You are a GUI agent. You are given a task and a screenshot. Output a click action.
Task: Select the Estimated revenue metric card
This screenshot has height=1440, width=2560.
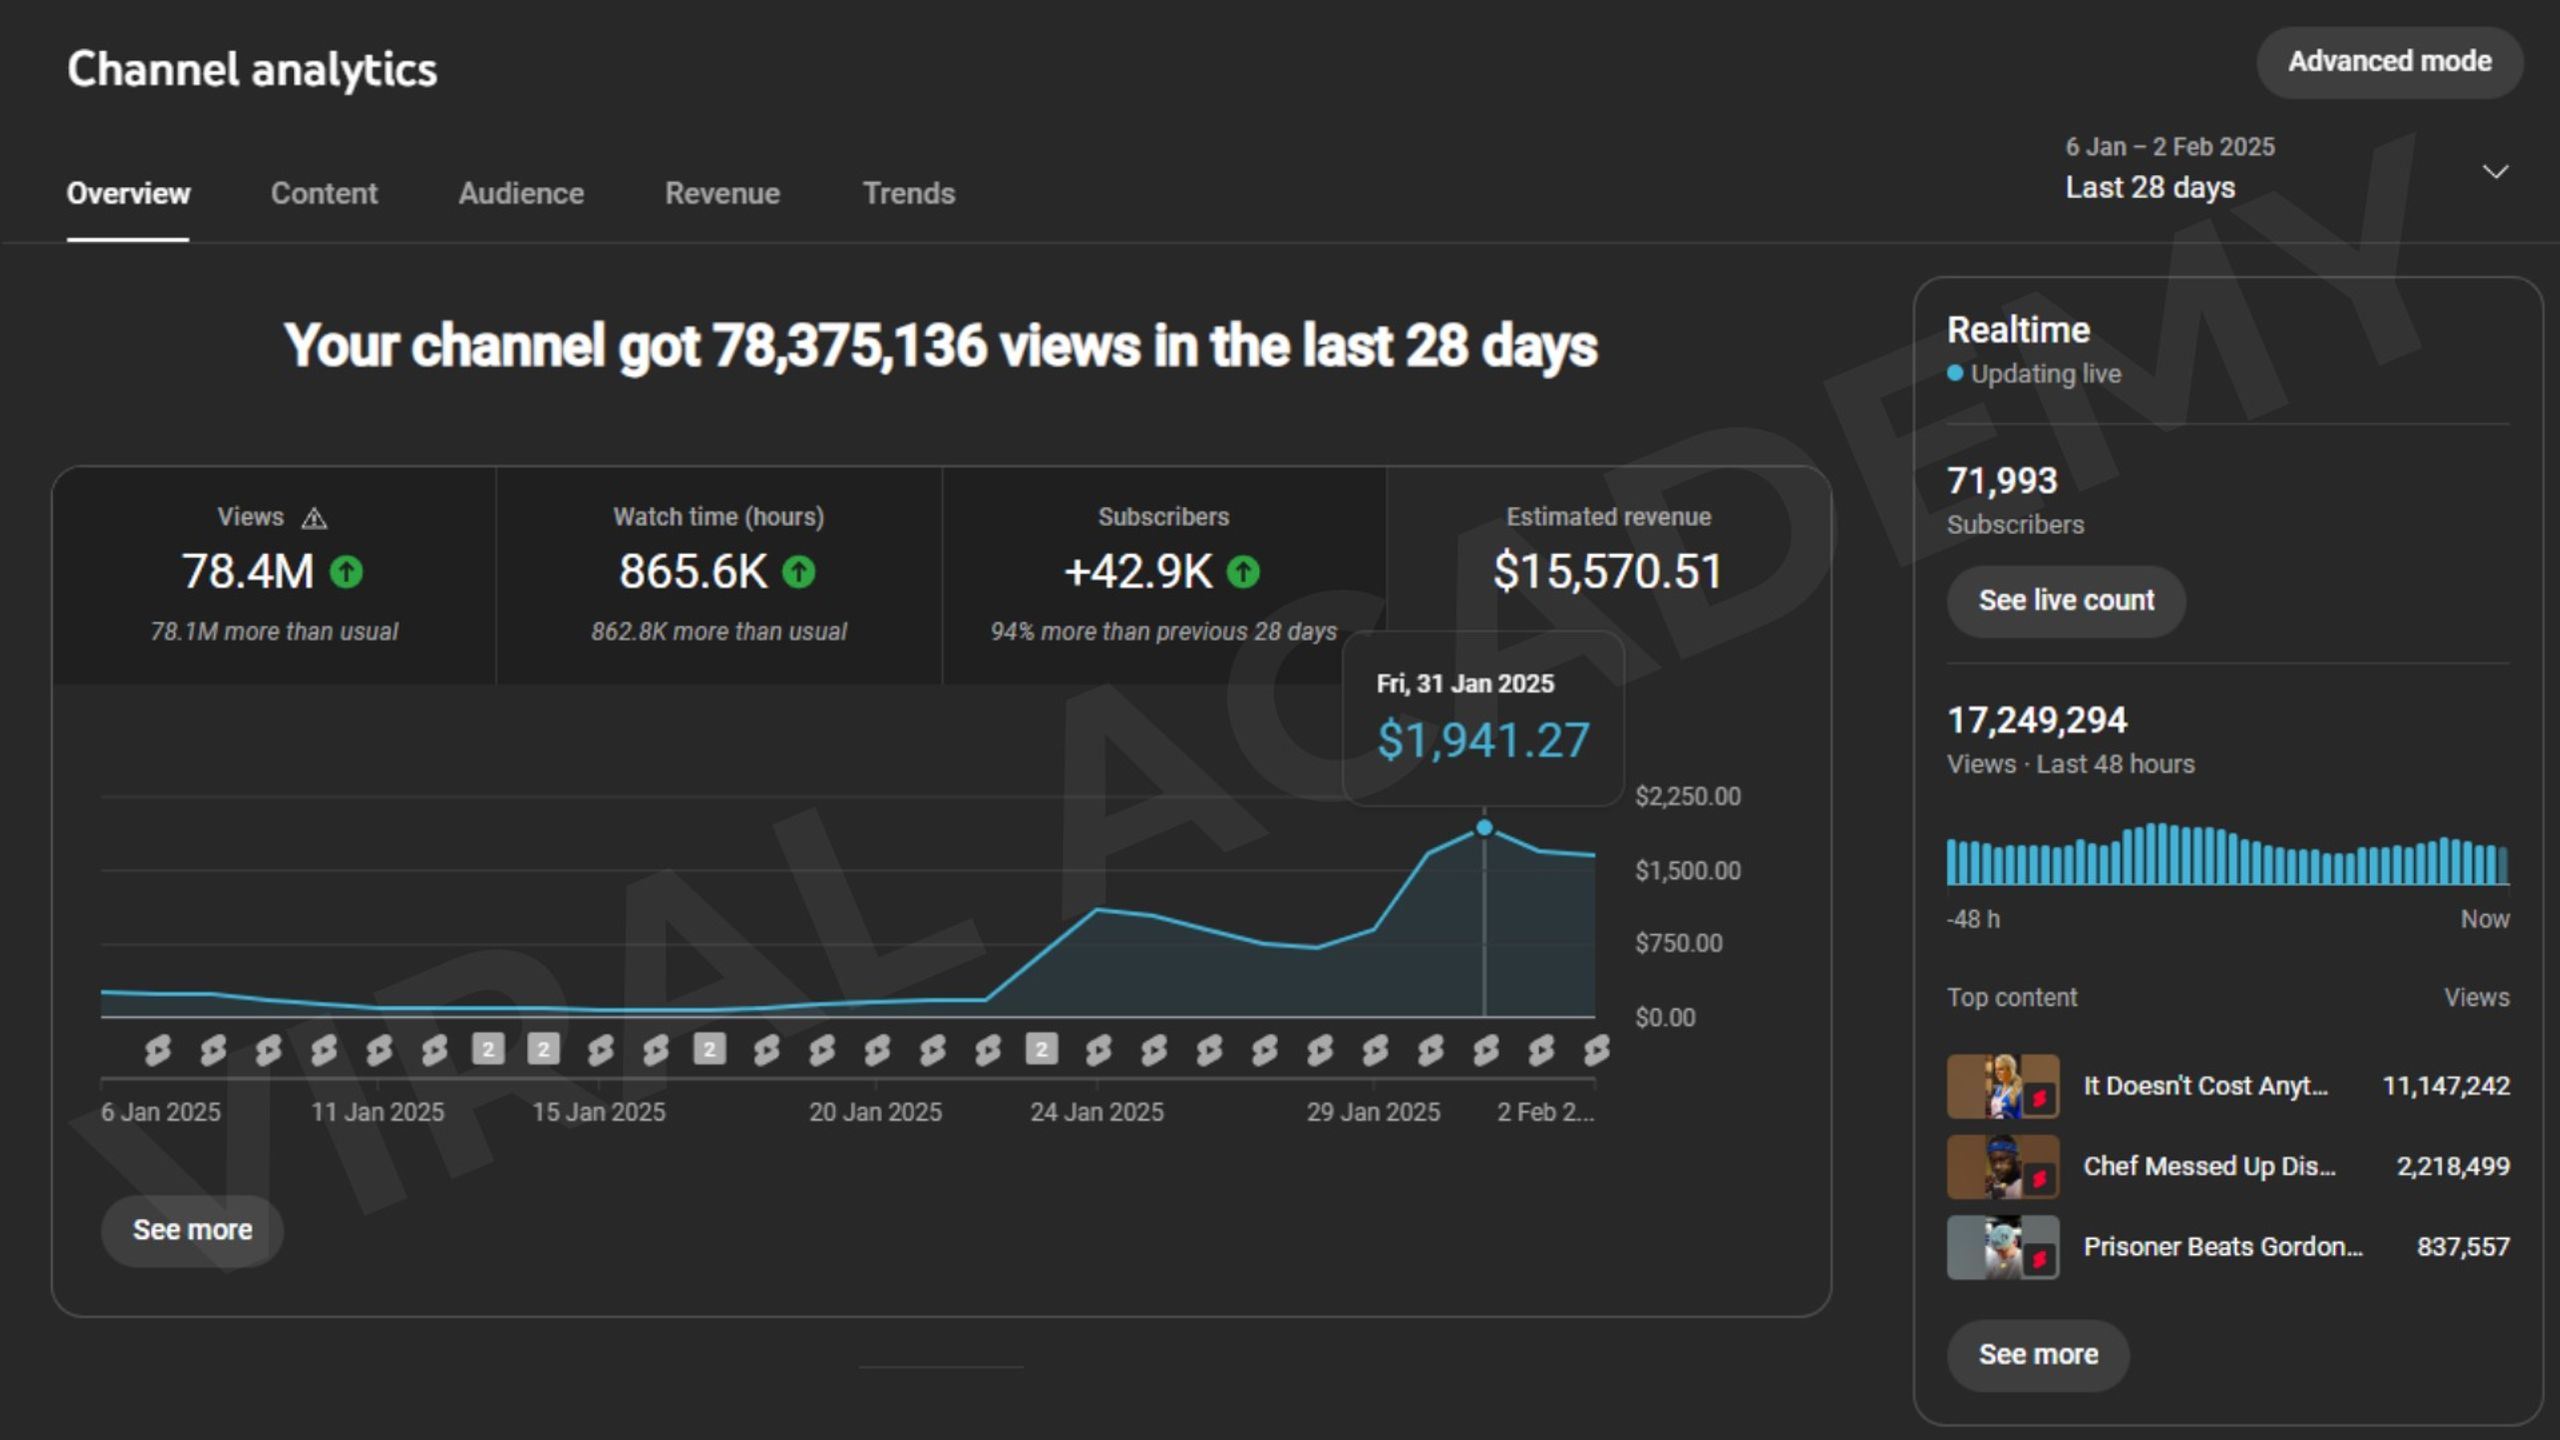point(1608,574)
